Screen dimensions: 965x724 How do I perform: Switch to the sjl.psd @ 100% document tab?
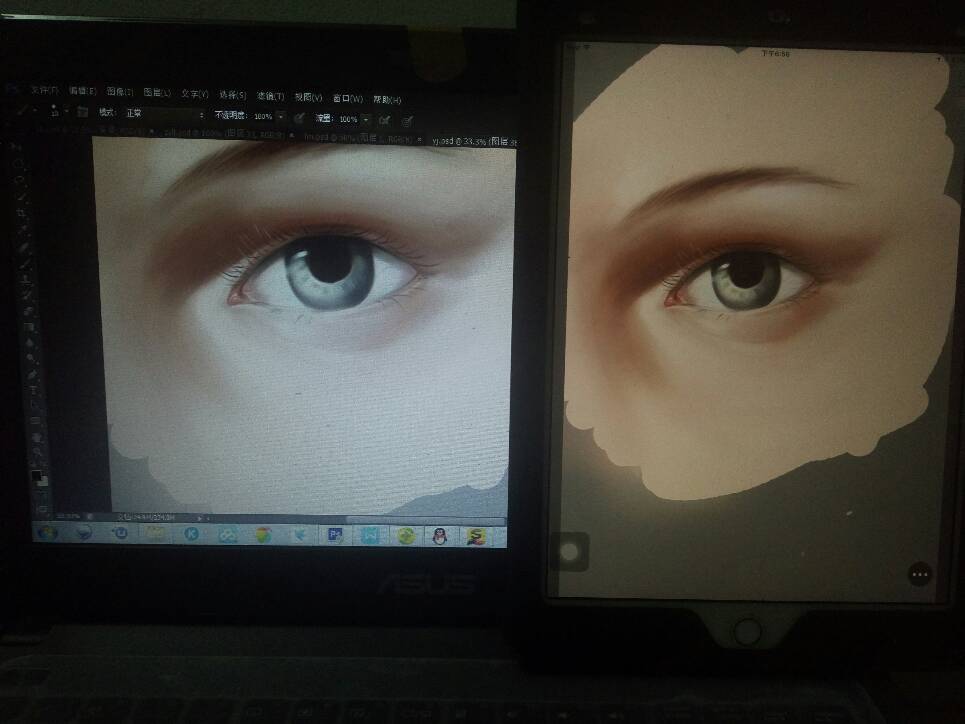tap(225, 133)
